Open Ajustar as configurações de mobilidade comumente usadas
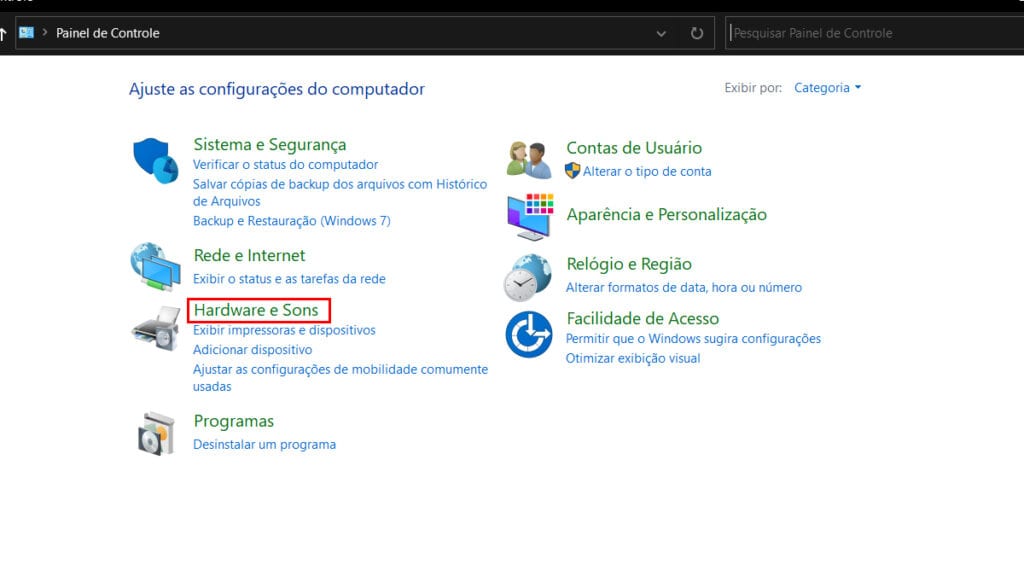This screenshot has height=576, width=1024. 340,377
